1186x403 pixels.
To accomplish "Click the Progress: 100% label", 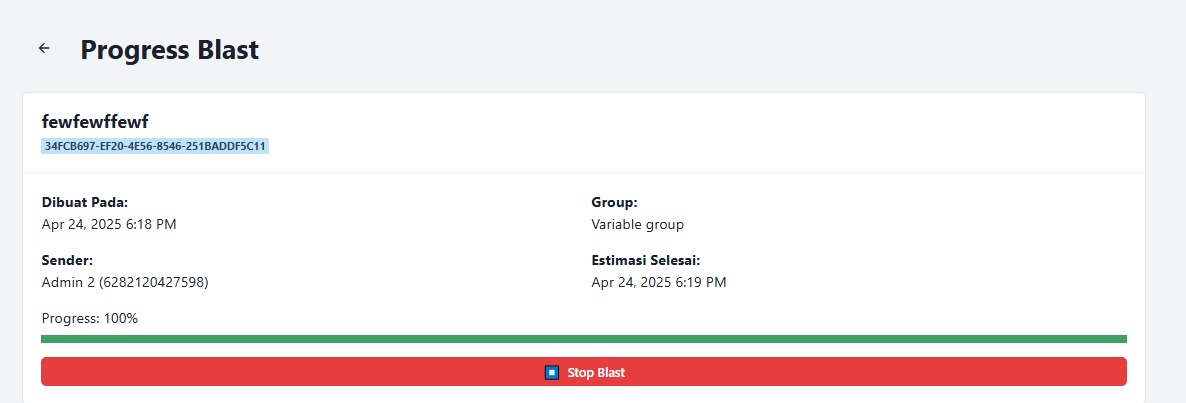I will pos(90,318).
